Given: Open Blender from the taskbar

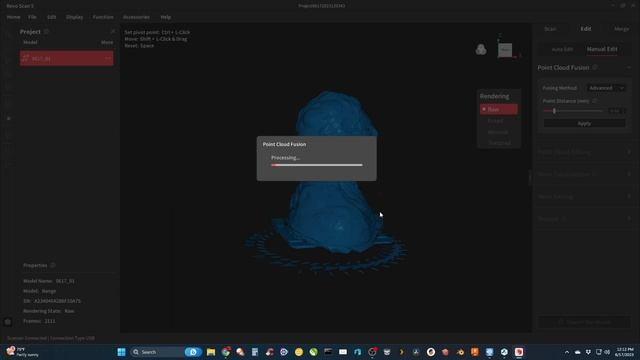Looking at the screenshot, I should [460, 352].
